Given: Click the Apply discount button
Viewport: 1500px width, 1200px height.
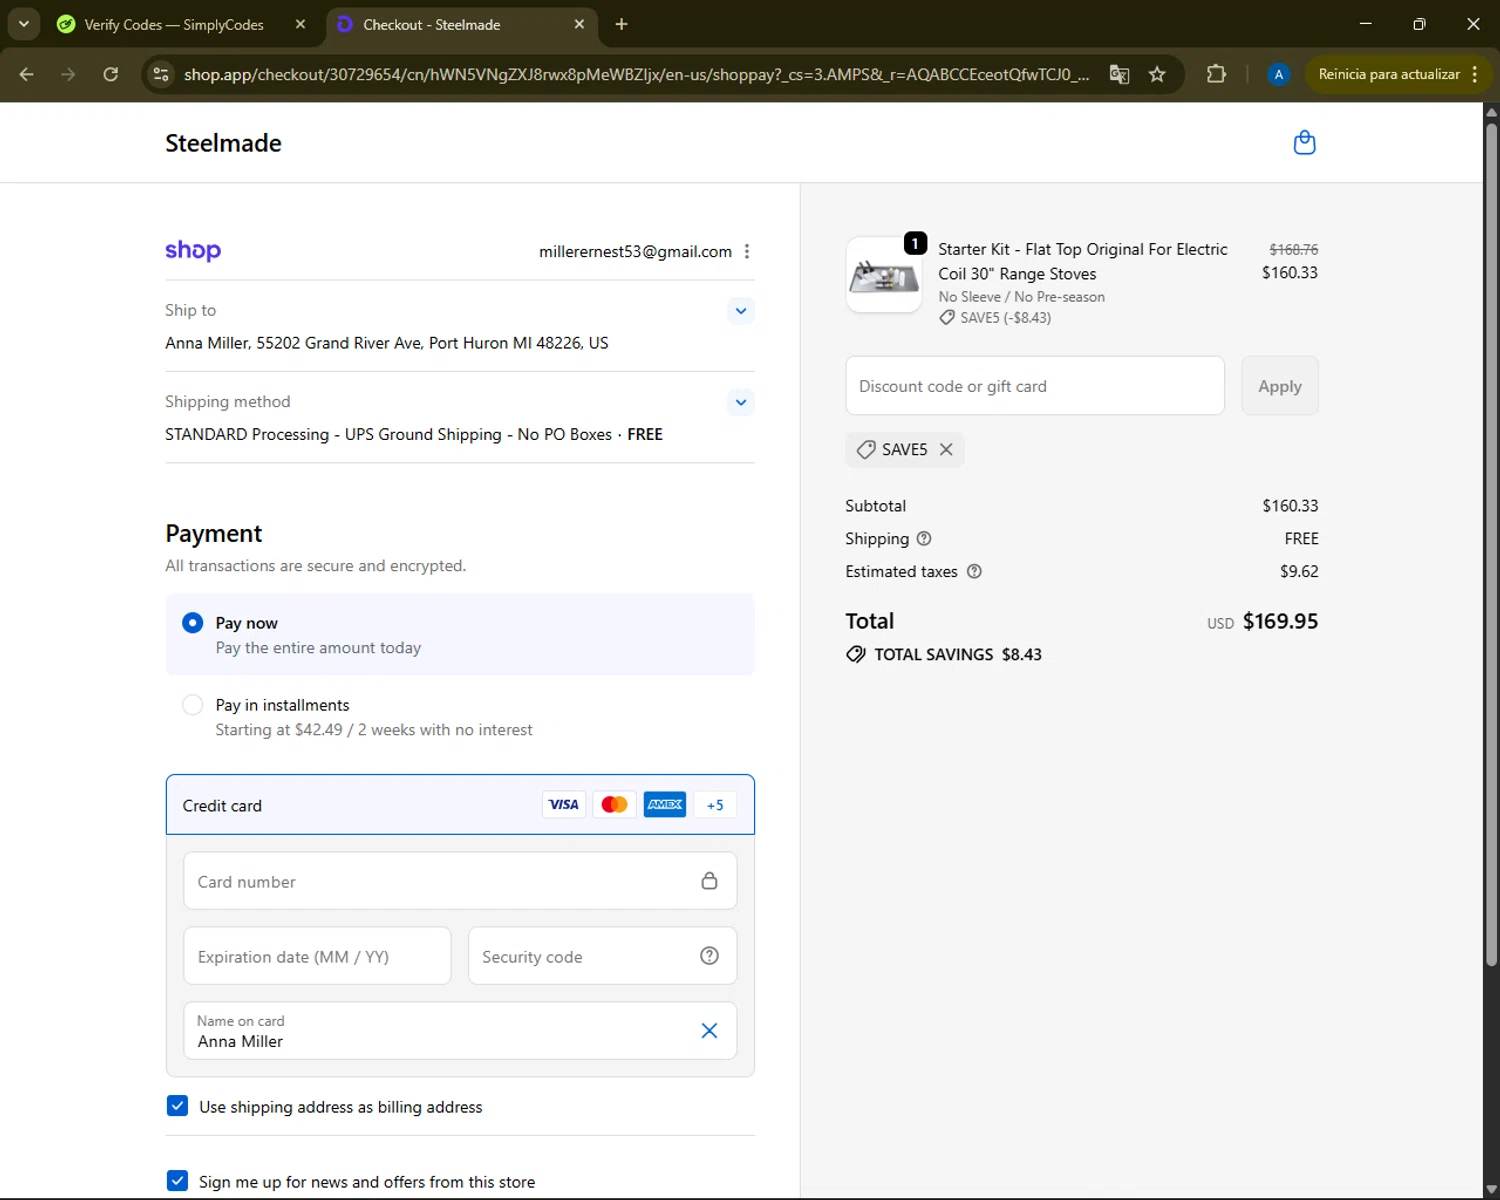Looking at the screenshot, I should click(1280, 386).
